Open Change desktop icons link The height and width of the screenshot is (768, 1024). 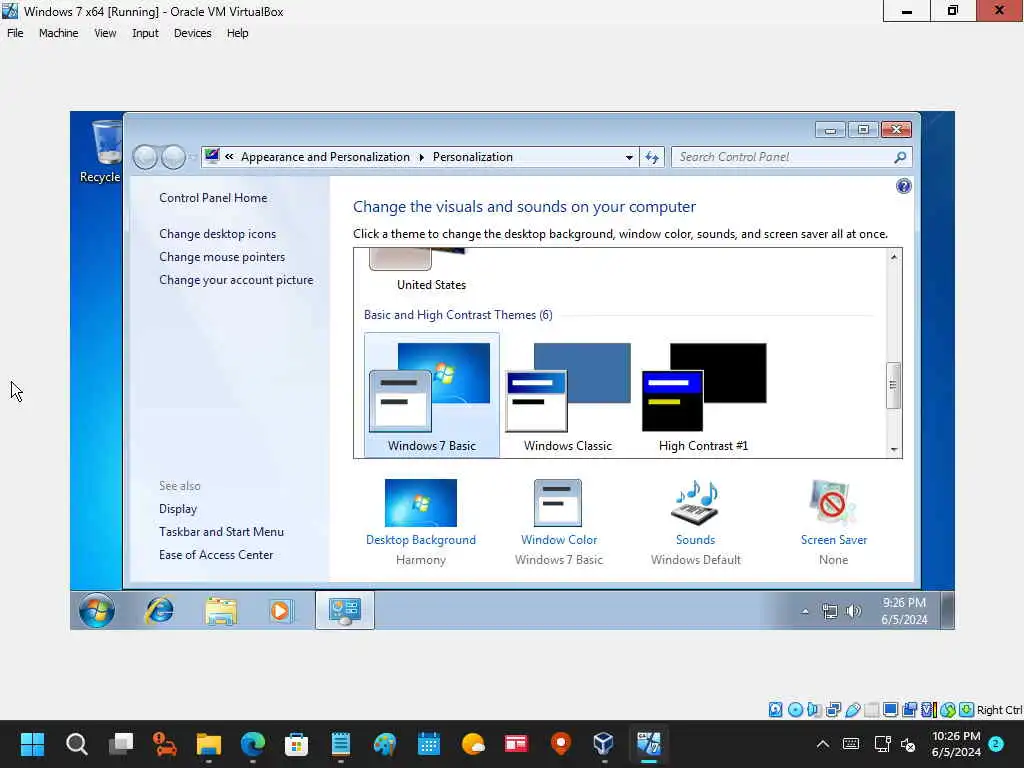217,234
